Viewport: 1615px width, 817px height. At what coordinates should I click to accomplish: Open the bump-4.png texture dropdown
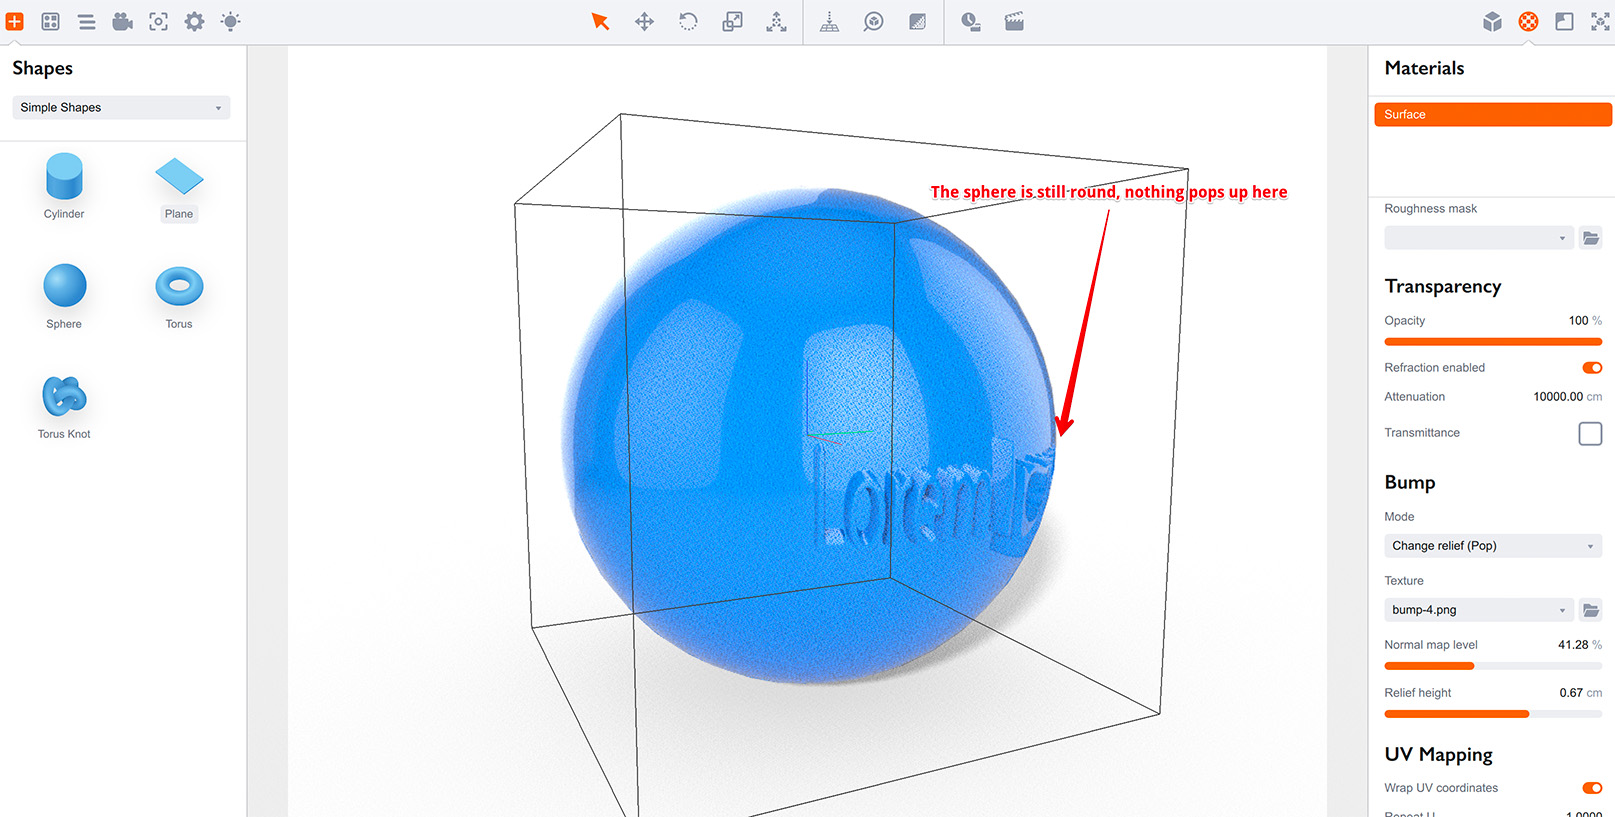(1479, 610)
